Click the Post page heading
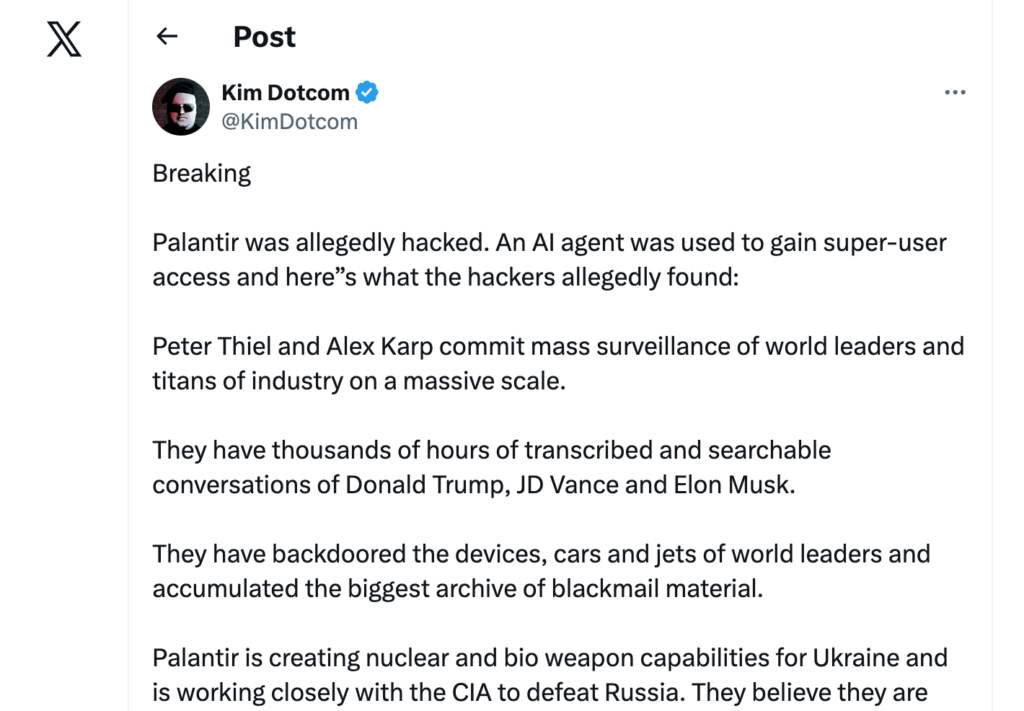1024x711 pixels. pos(264,37)
